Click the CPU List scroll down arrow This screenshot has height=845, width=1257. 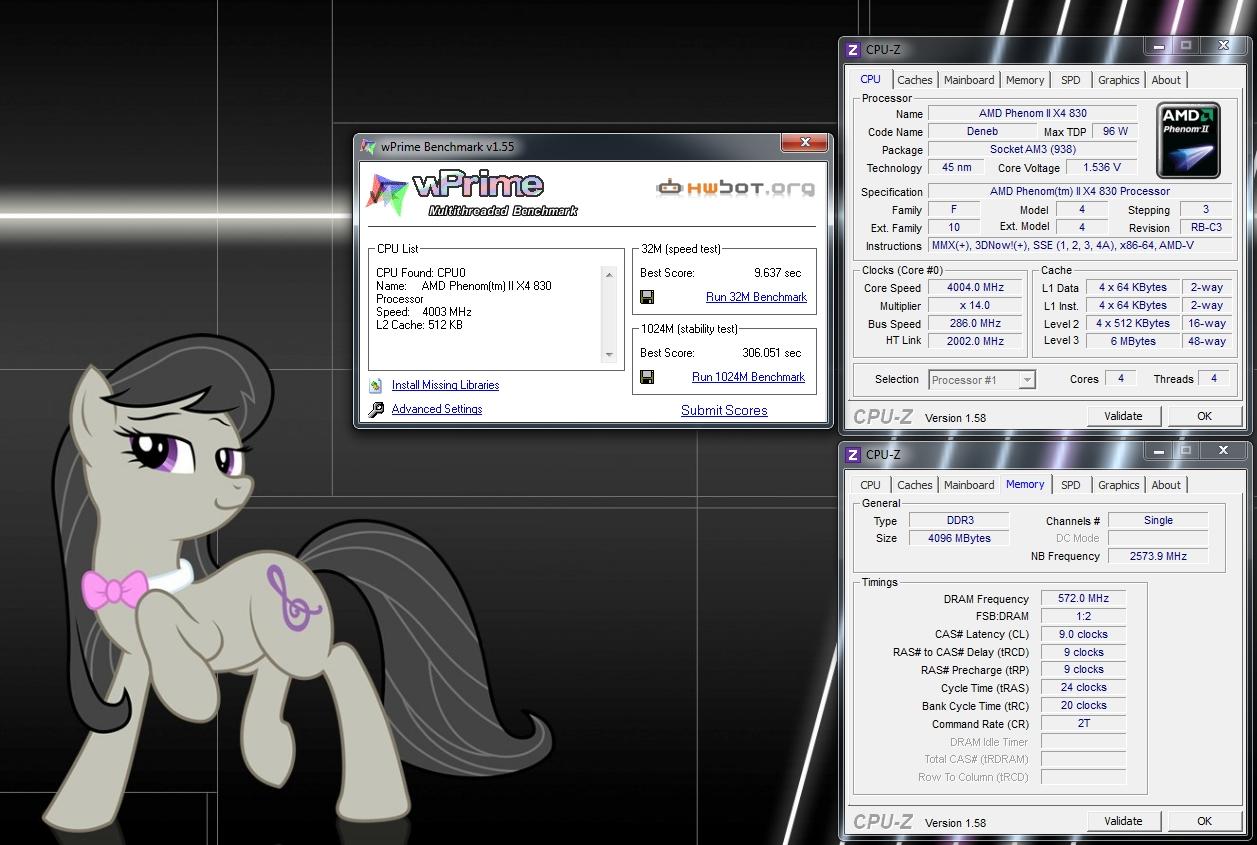pyautogui.click(x=609, y=355)
